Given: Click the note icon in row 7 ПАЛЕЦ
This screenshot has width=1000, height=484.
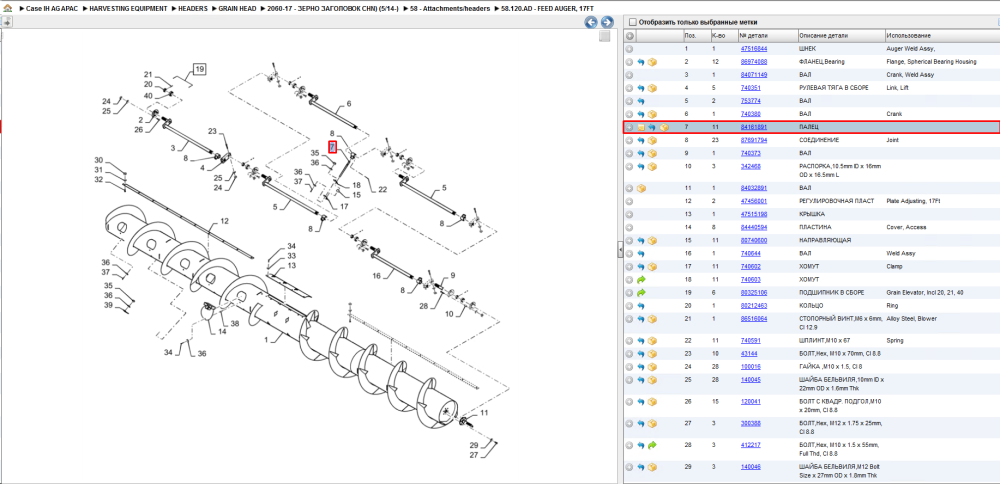Looking at the screenshot, I should pos(641,128).
